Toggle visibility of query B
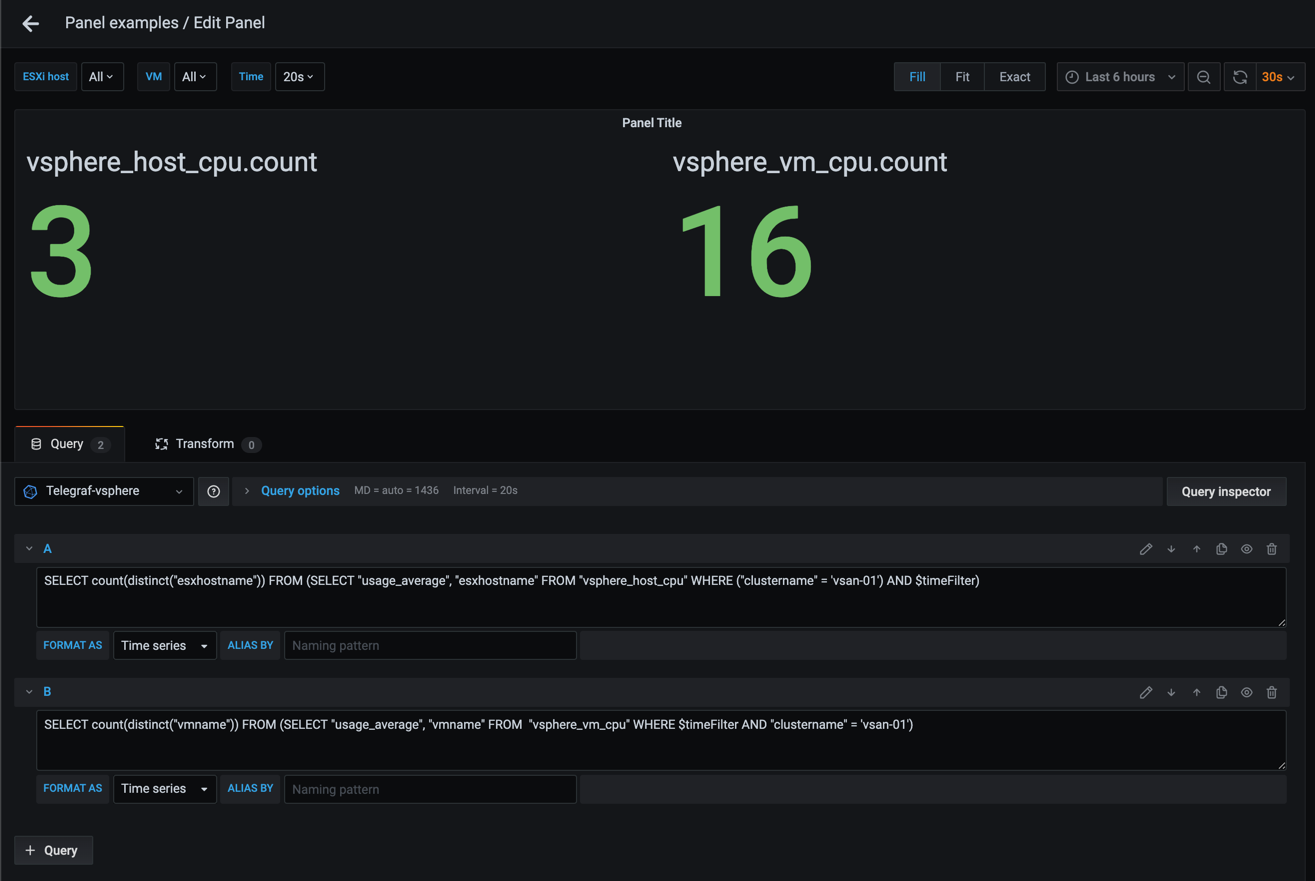Viewport: 1315px width, 881px height. (x=1246, y=692)
